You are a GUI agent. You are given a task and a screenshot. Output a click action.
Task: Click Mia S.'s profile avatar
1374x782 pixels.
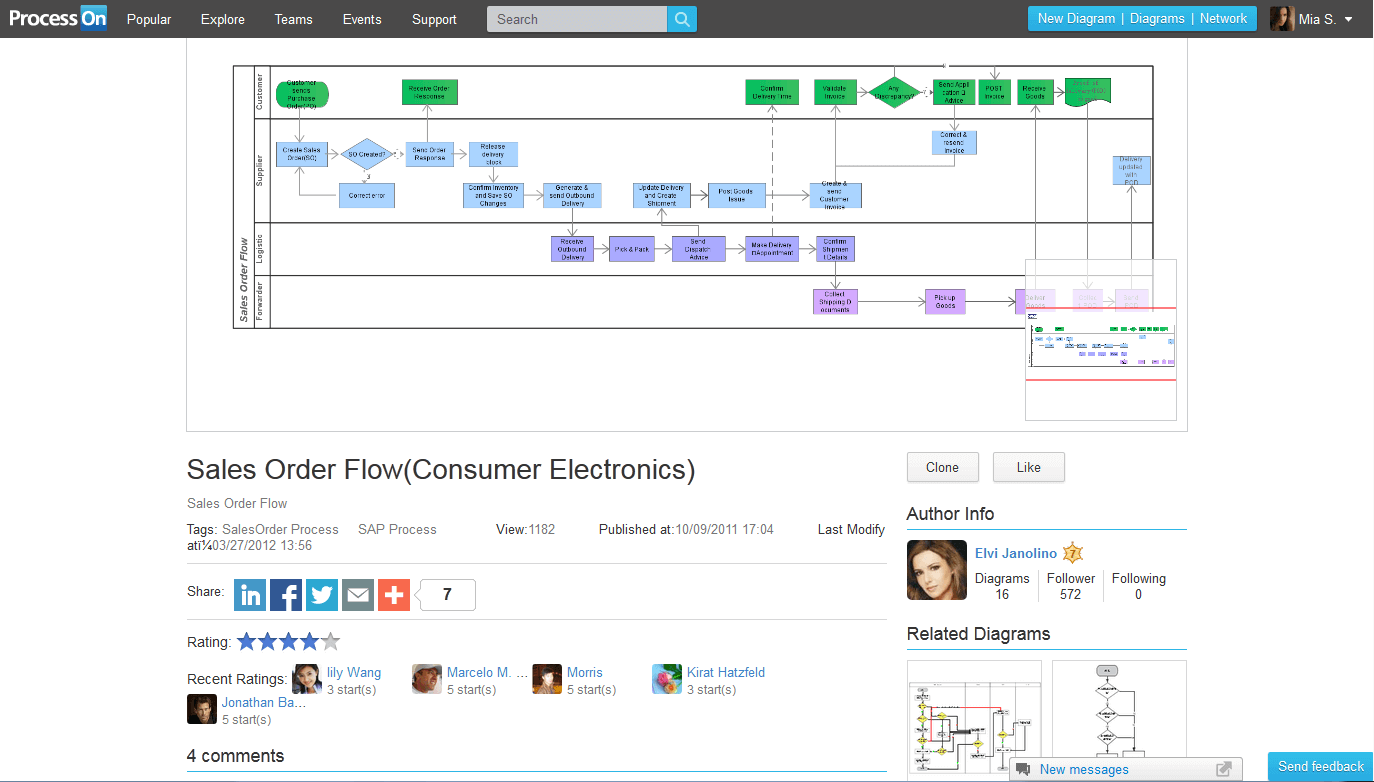(1282, 18)
